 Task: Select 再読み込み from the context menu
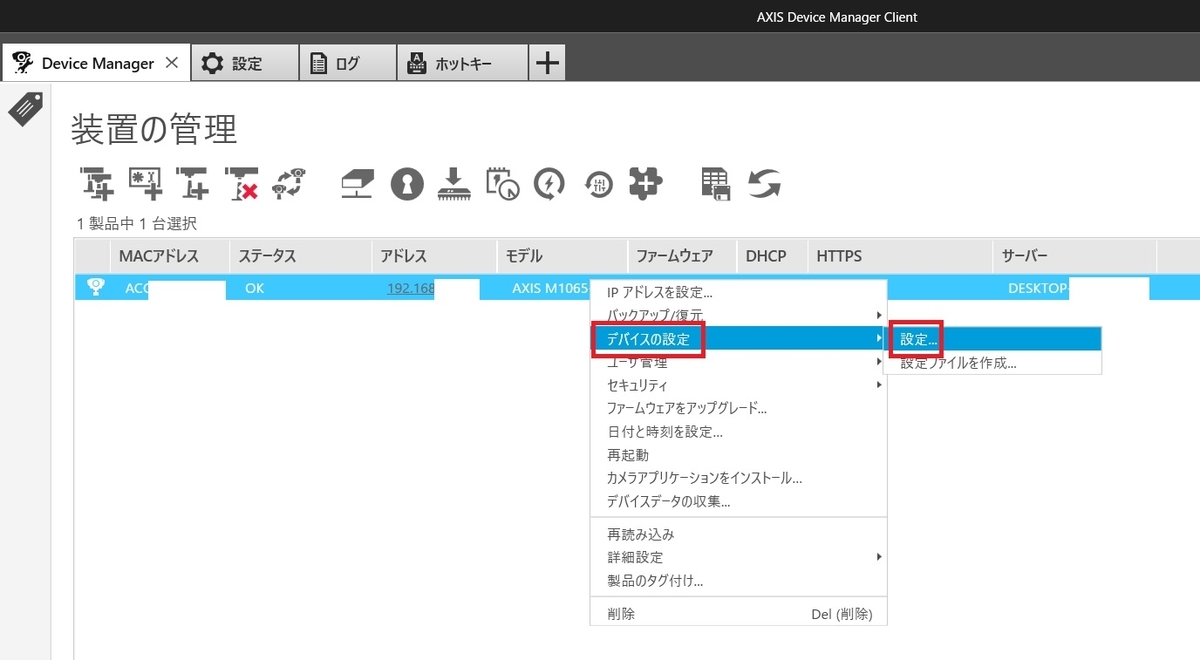(x=738, y=534)
